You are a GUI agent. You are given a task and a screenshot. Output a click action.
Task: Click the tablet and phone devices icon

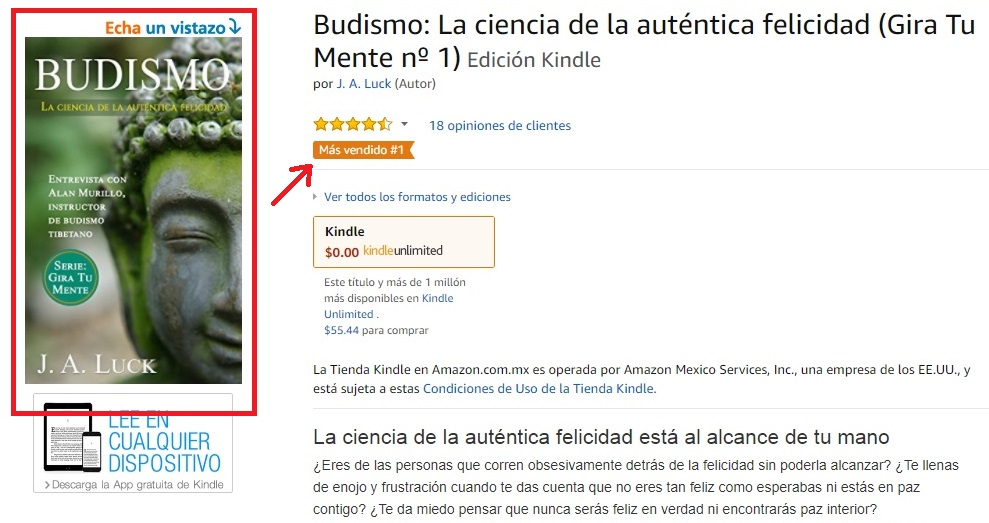(x=72, y=439)
